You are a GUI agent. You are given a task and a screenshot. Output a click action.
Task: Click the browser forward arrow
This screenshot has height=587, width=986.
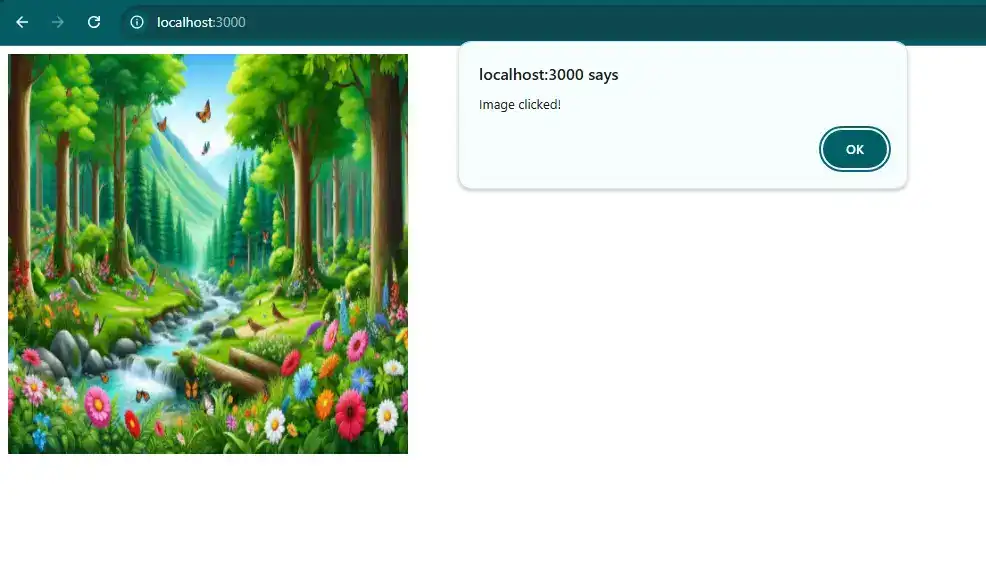click(58, 22)
